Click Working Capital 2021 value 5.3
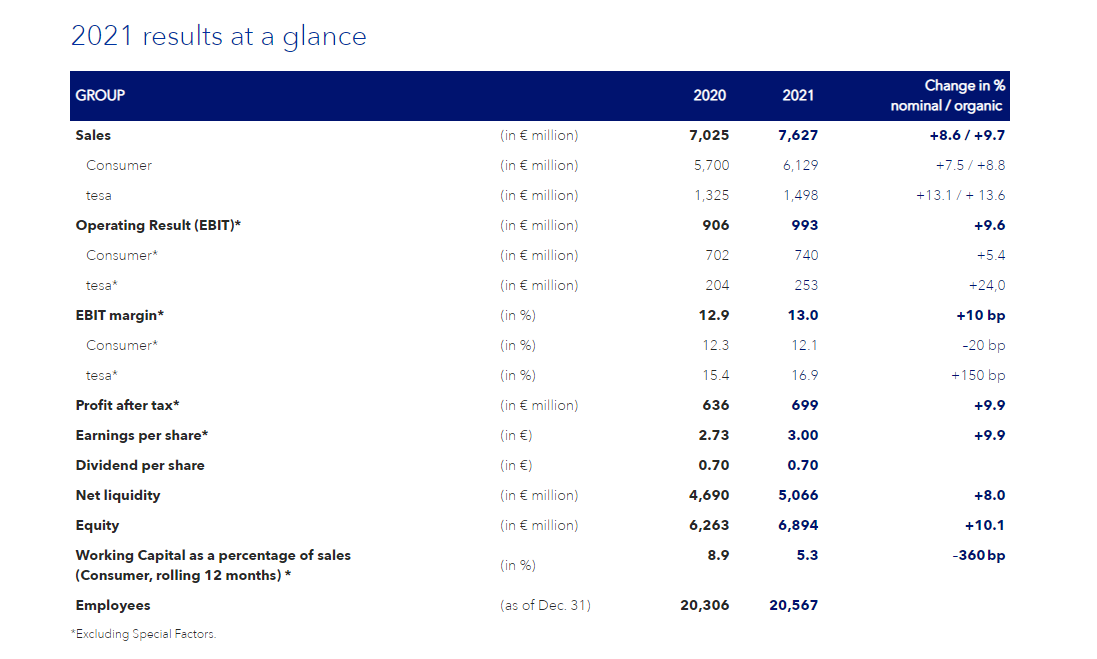Viewport: 1097px width, 659px height. pyautogui.click(x=807, y=555)
